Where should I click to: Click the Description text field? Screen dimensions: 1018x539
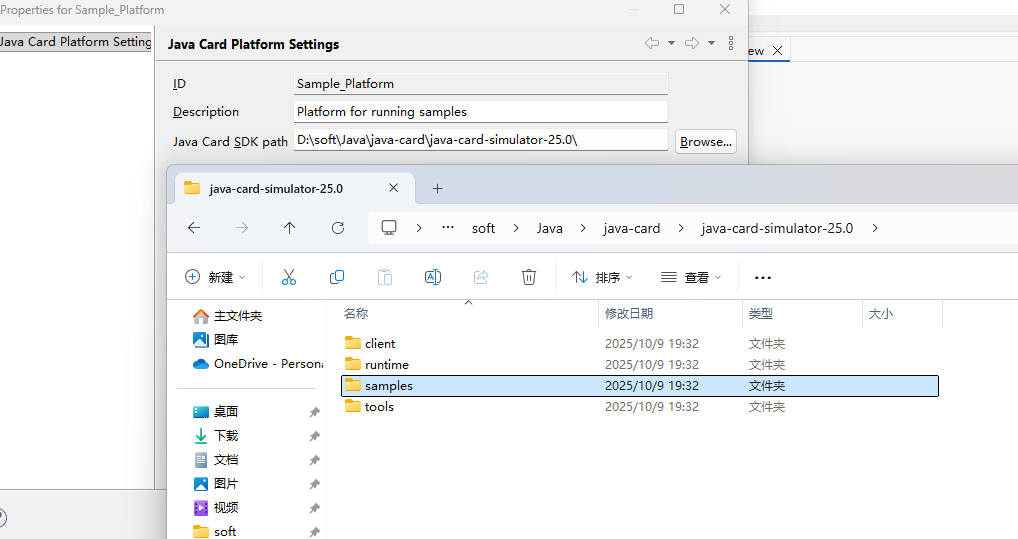(480, 112)
